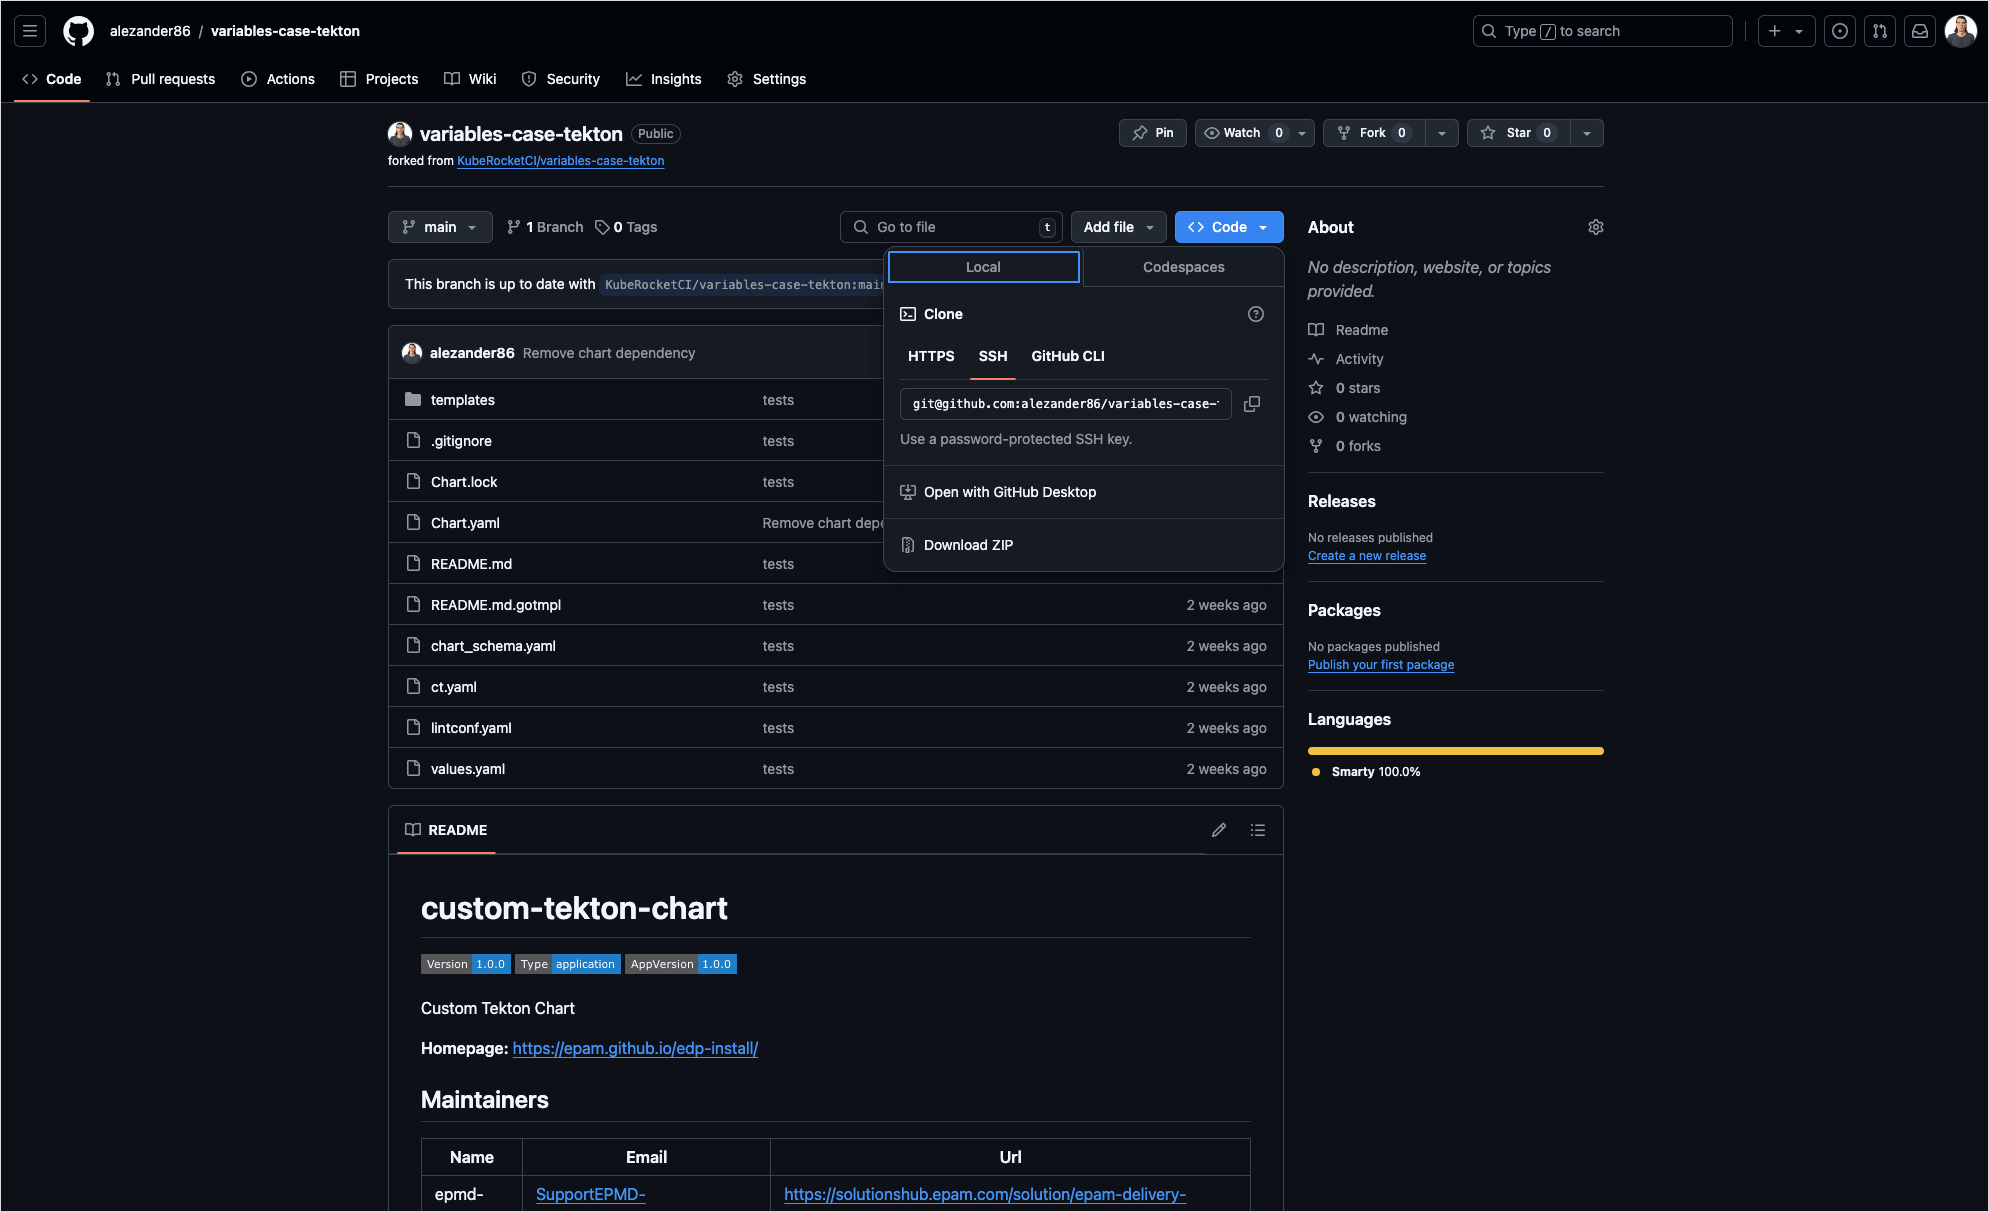The height and width of the screenshot is (1212, 1989).
Task: Copy the SSH clone URL
Action: coord(1252,404)
